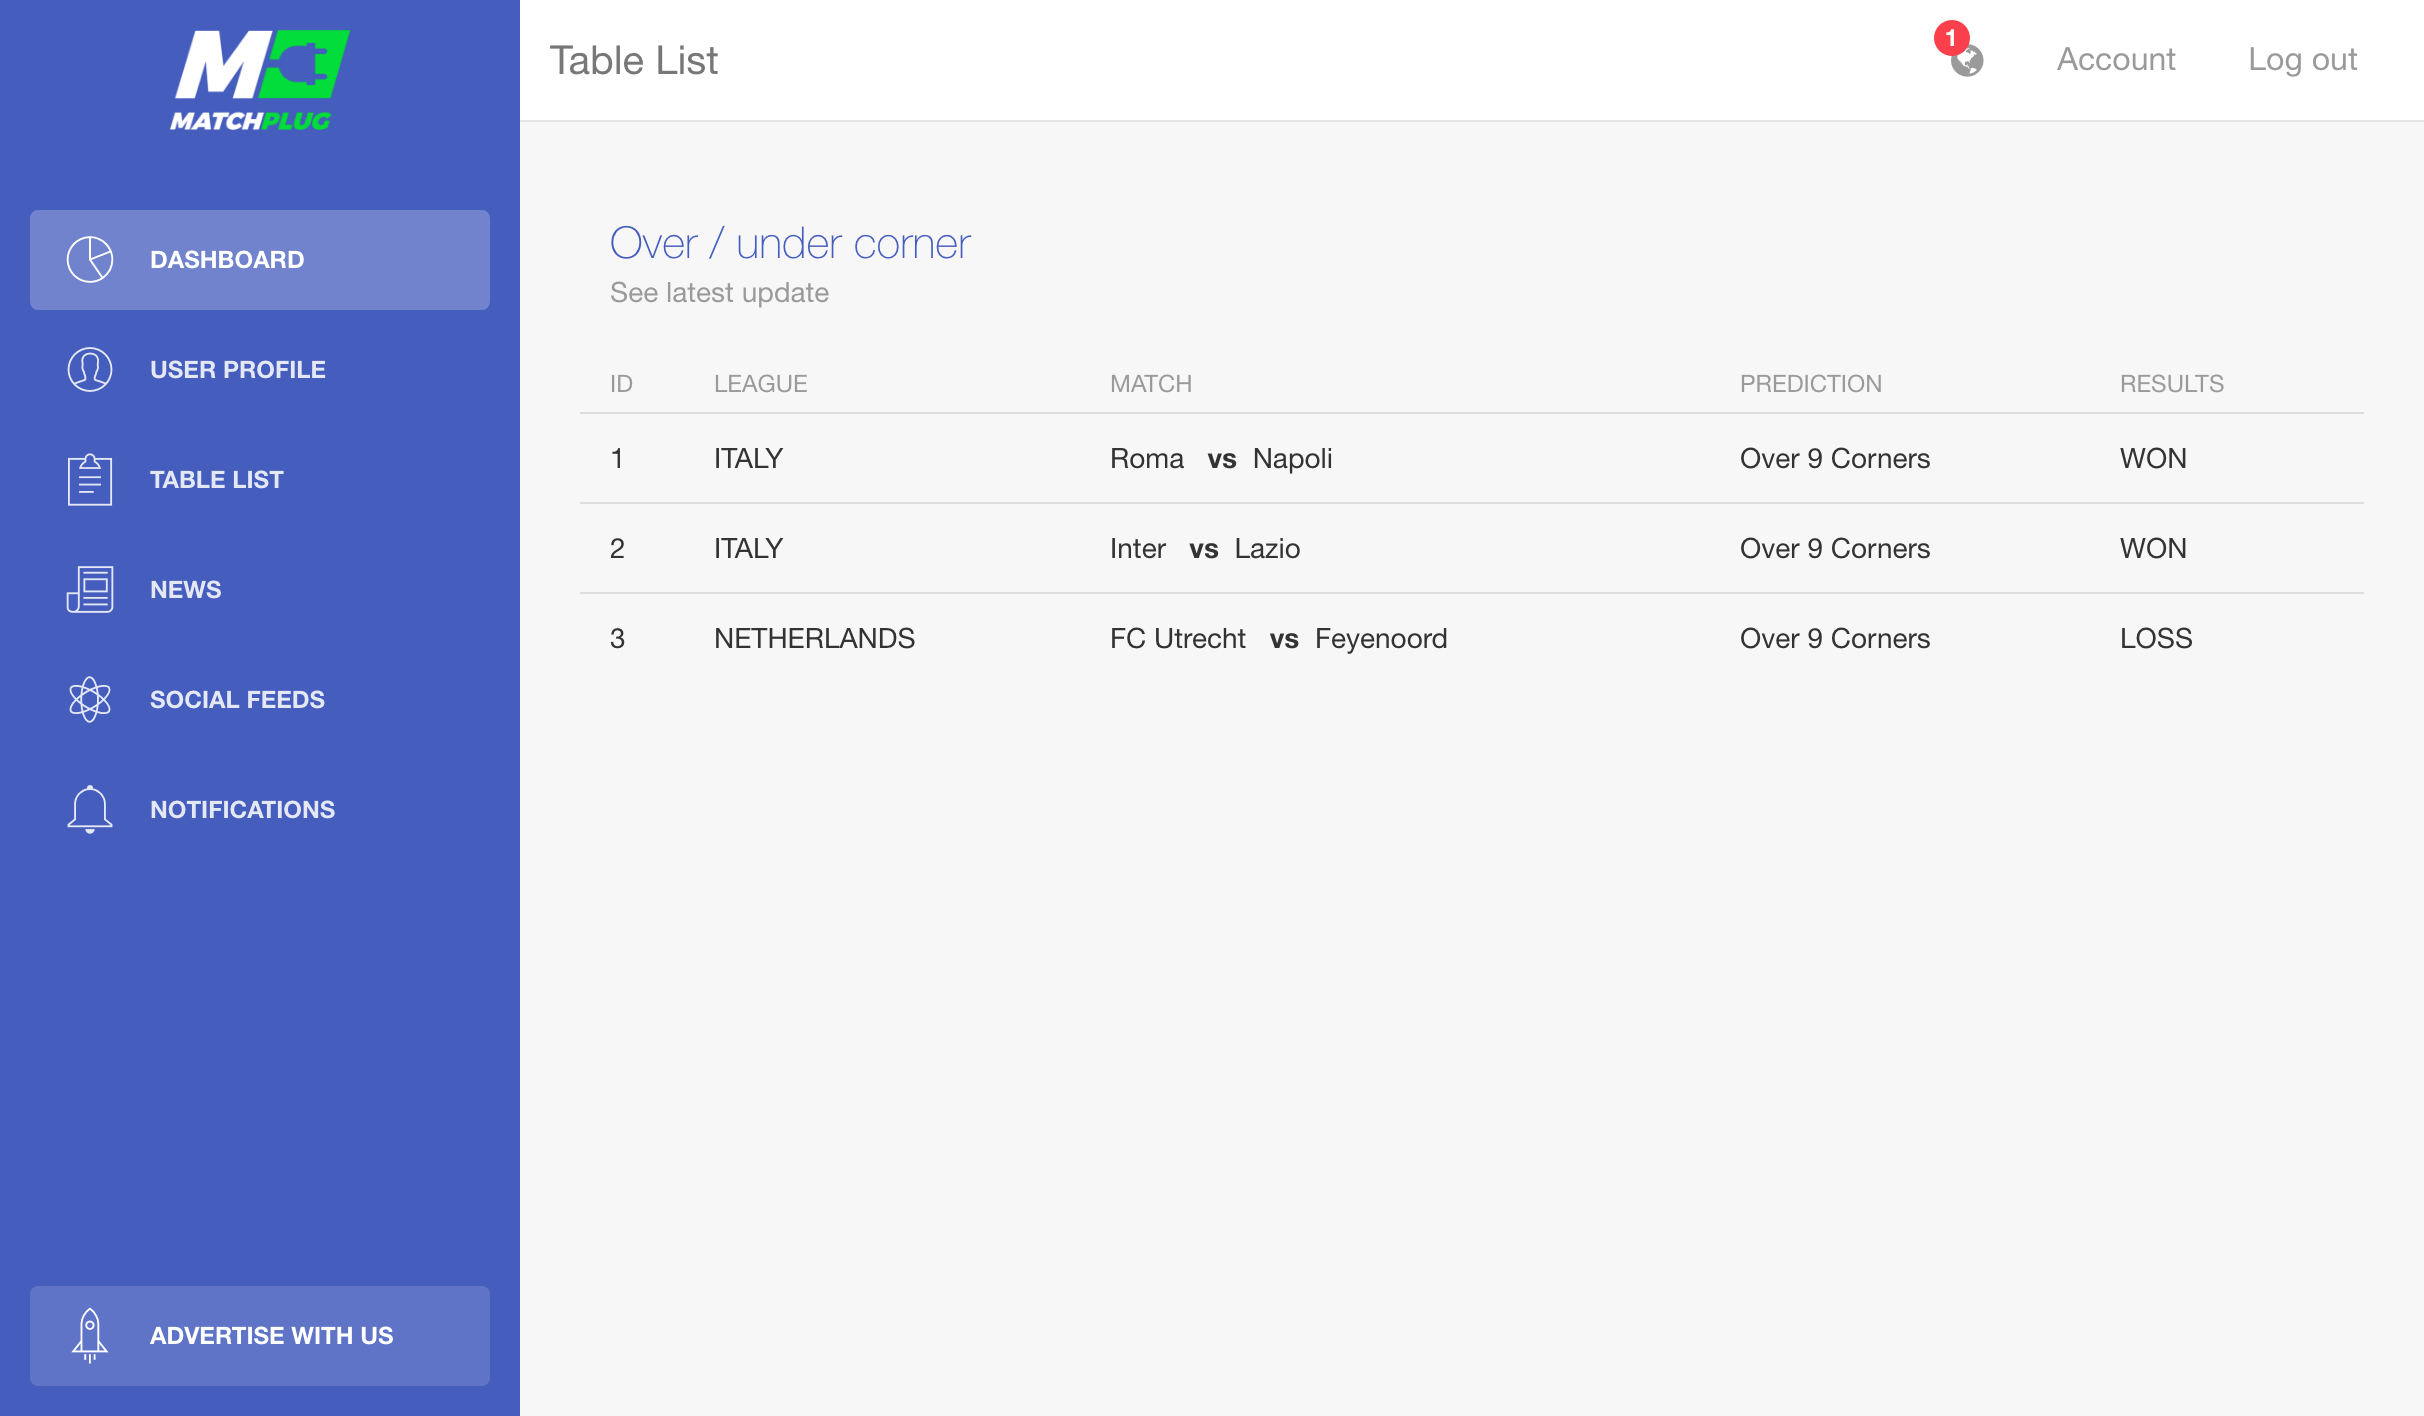The image size is (2424, 1416).
Task: Click the Table List clipboard icon
Action: click(x=90, y=480)
